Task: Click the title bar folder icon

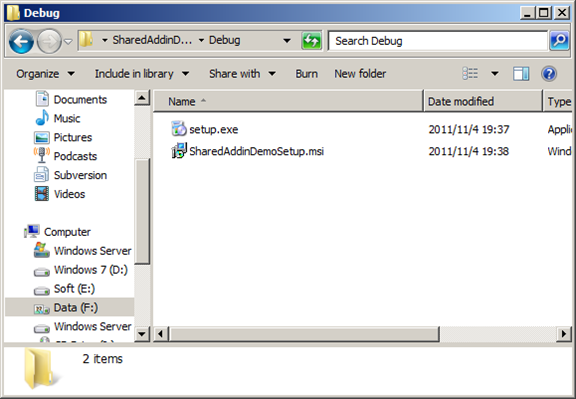Action: [13, 13]
